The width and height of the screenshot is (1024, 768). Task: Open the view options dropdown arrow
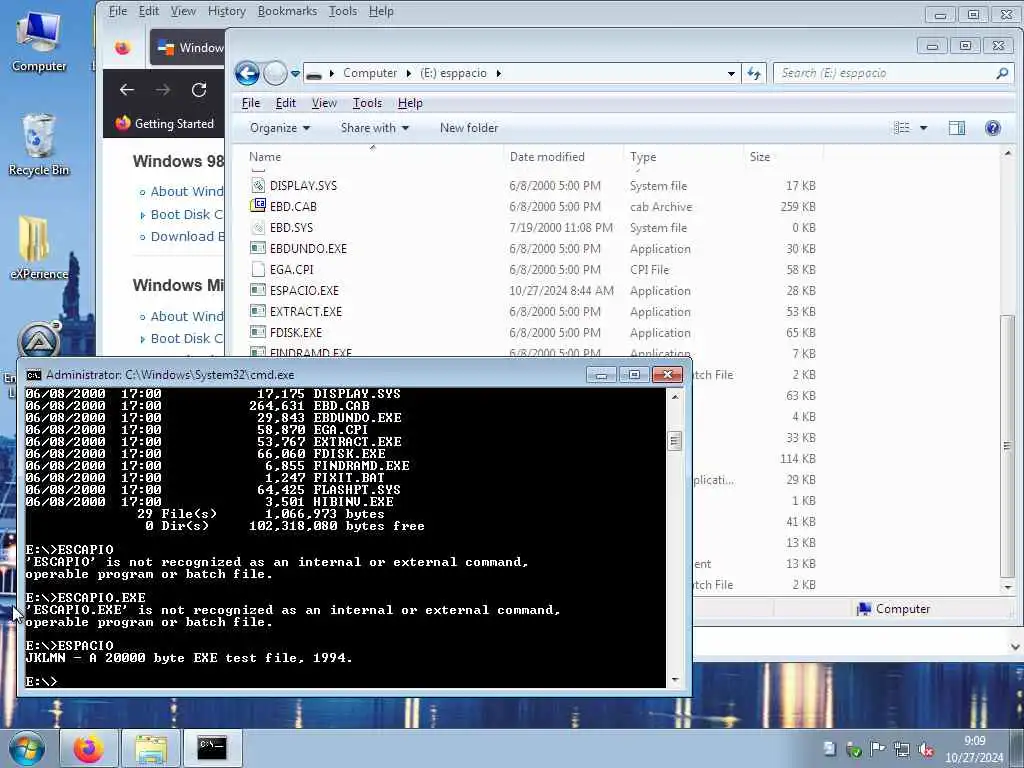pos(923,128)
